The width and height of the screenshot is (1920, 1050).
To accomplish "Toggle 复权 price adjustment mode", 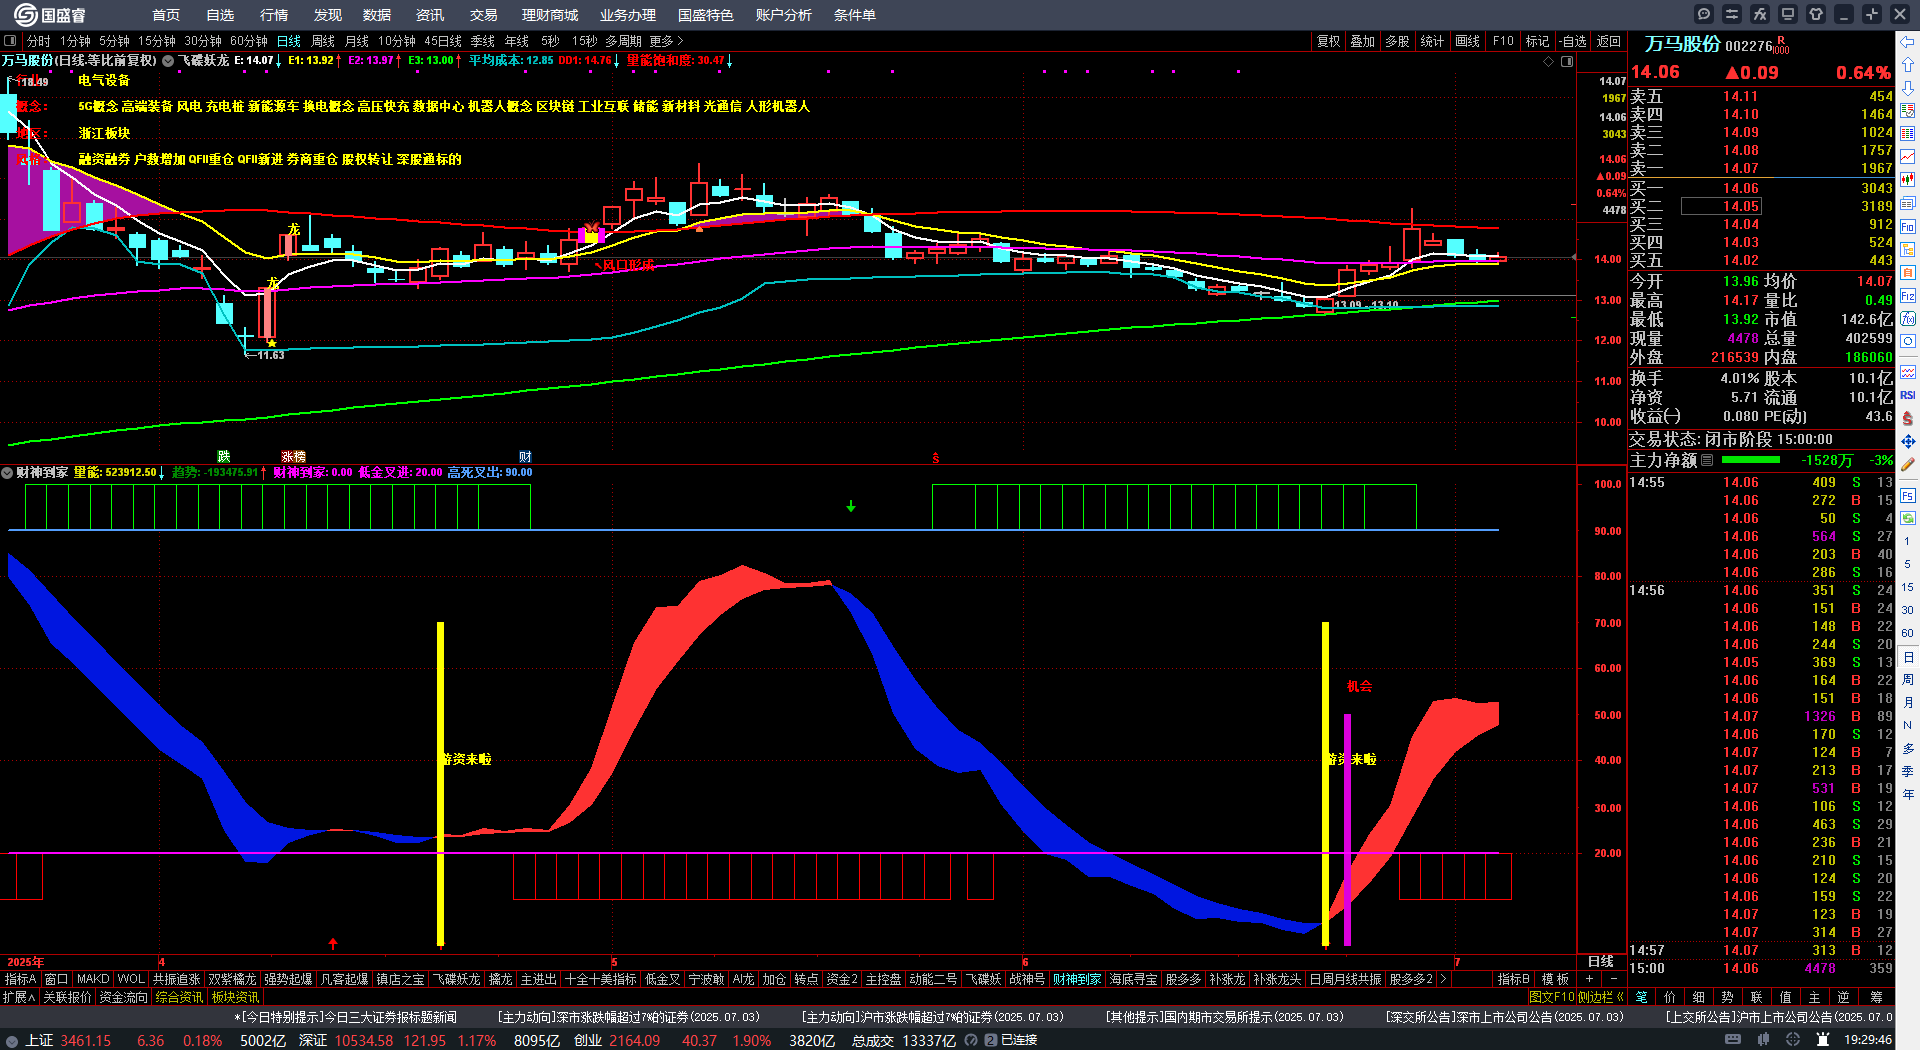I will pyautogui.click(x=1329, y=41).
